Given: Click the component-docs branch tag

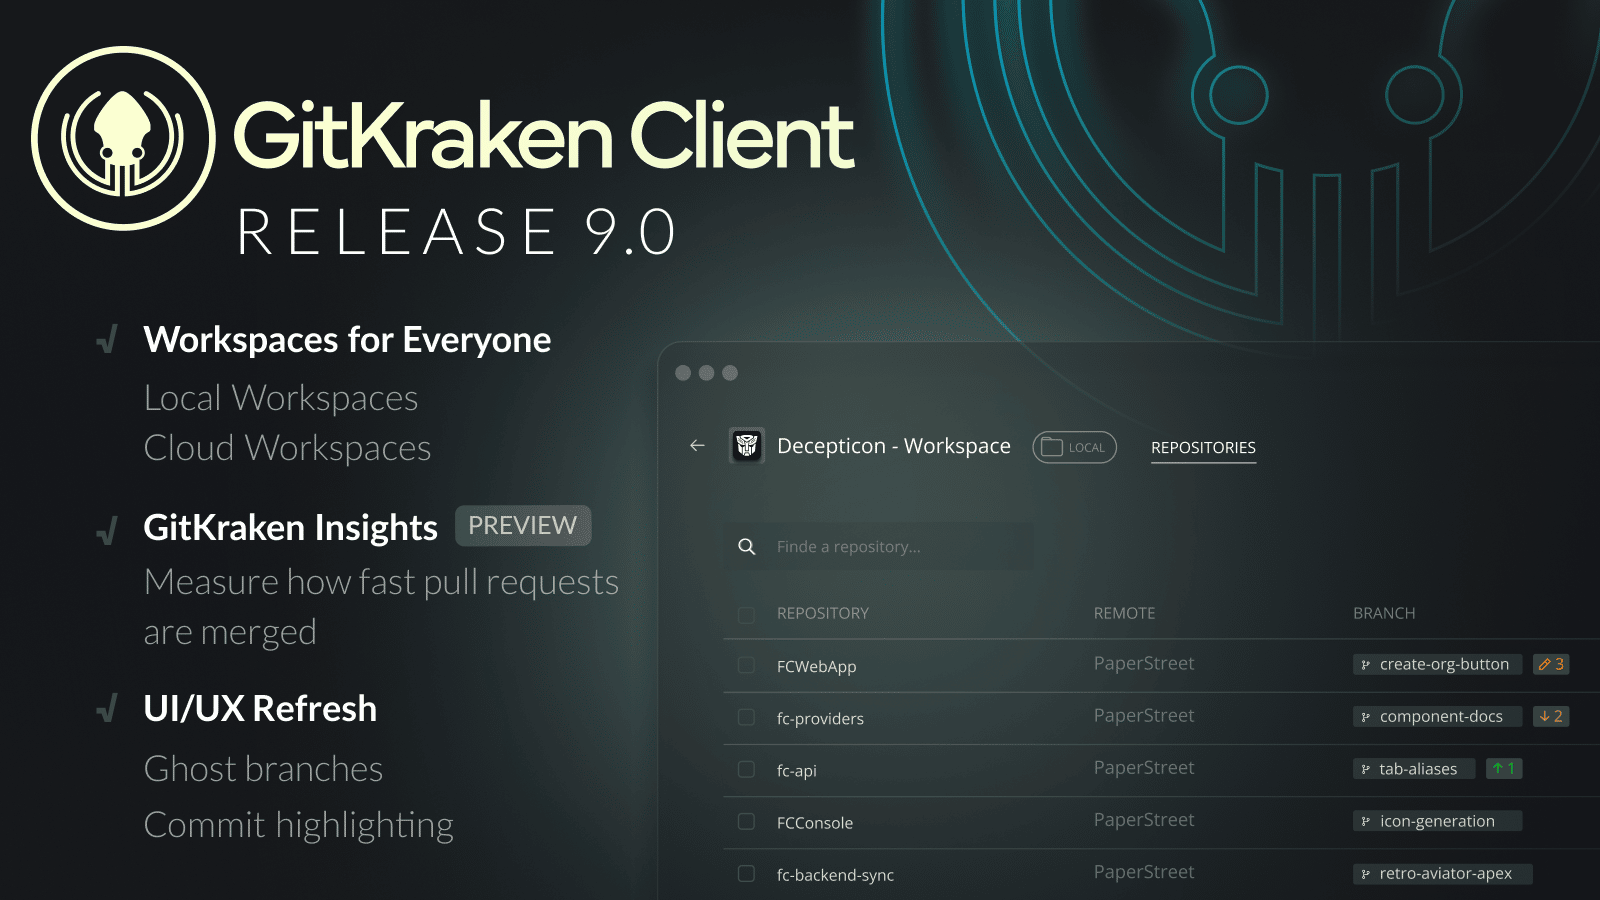Looking at the screenshot, I should 1437,716.
